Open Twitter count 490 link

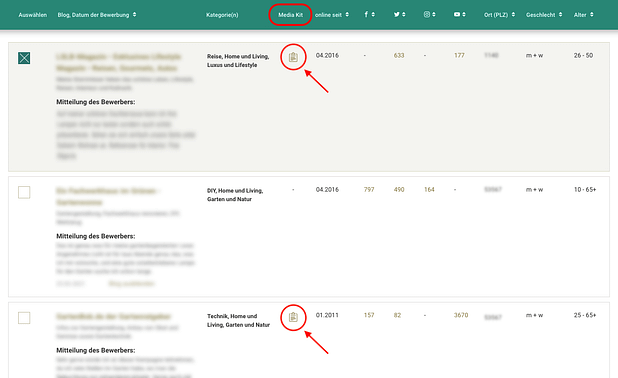point(399,190)
